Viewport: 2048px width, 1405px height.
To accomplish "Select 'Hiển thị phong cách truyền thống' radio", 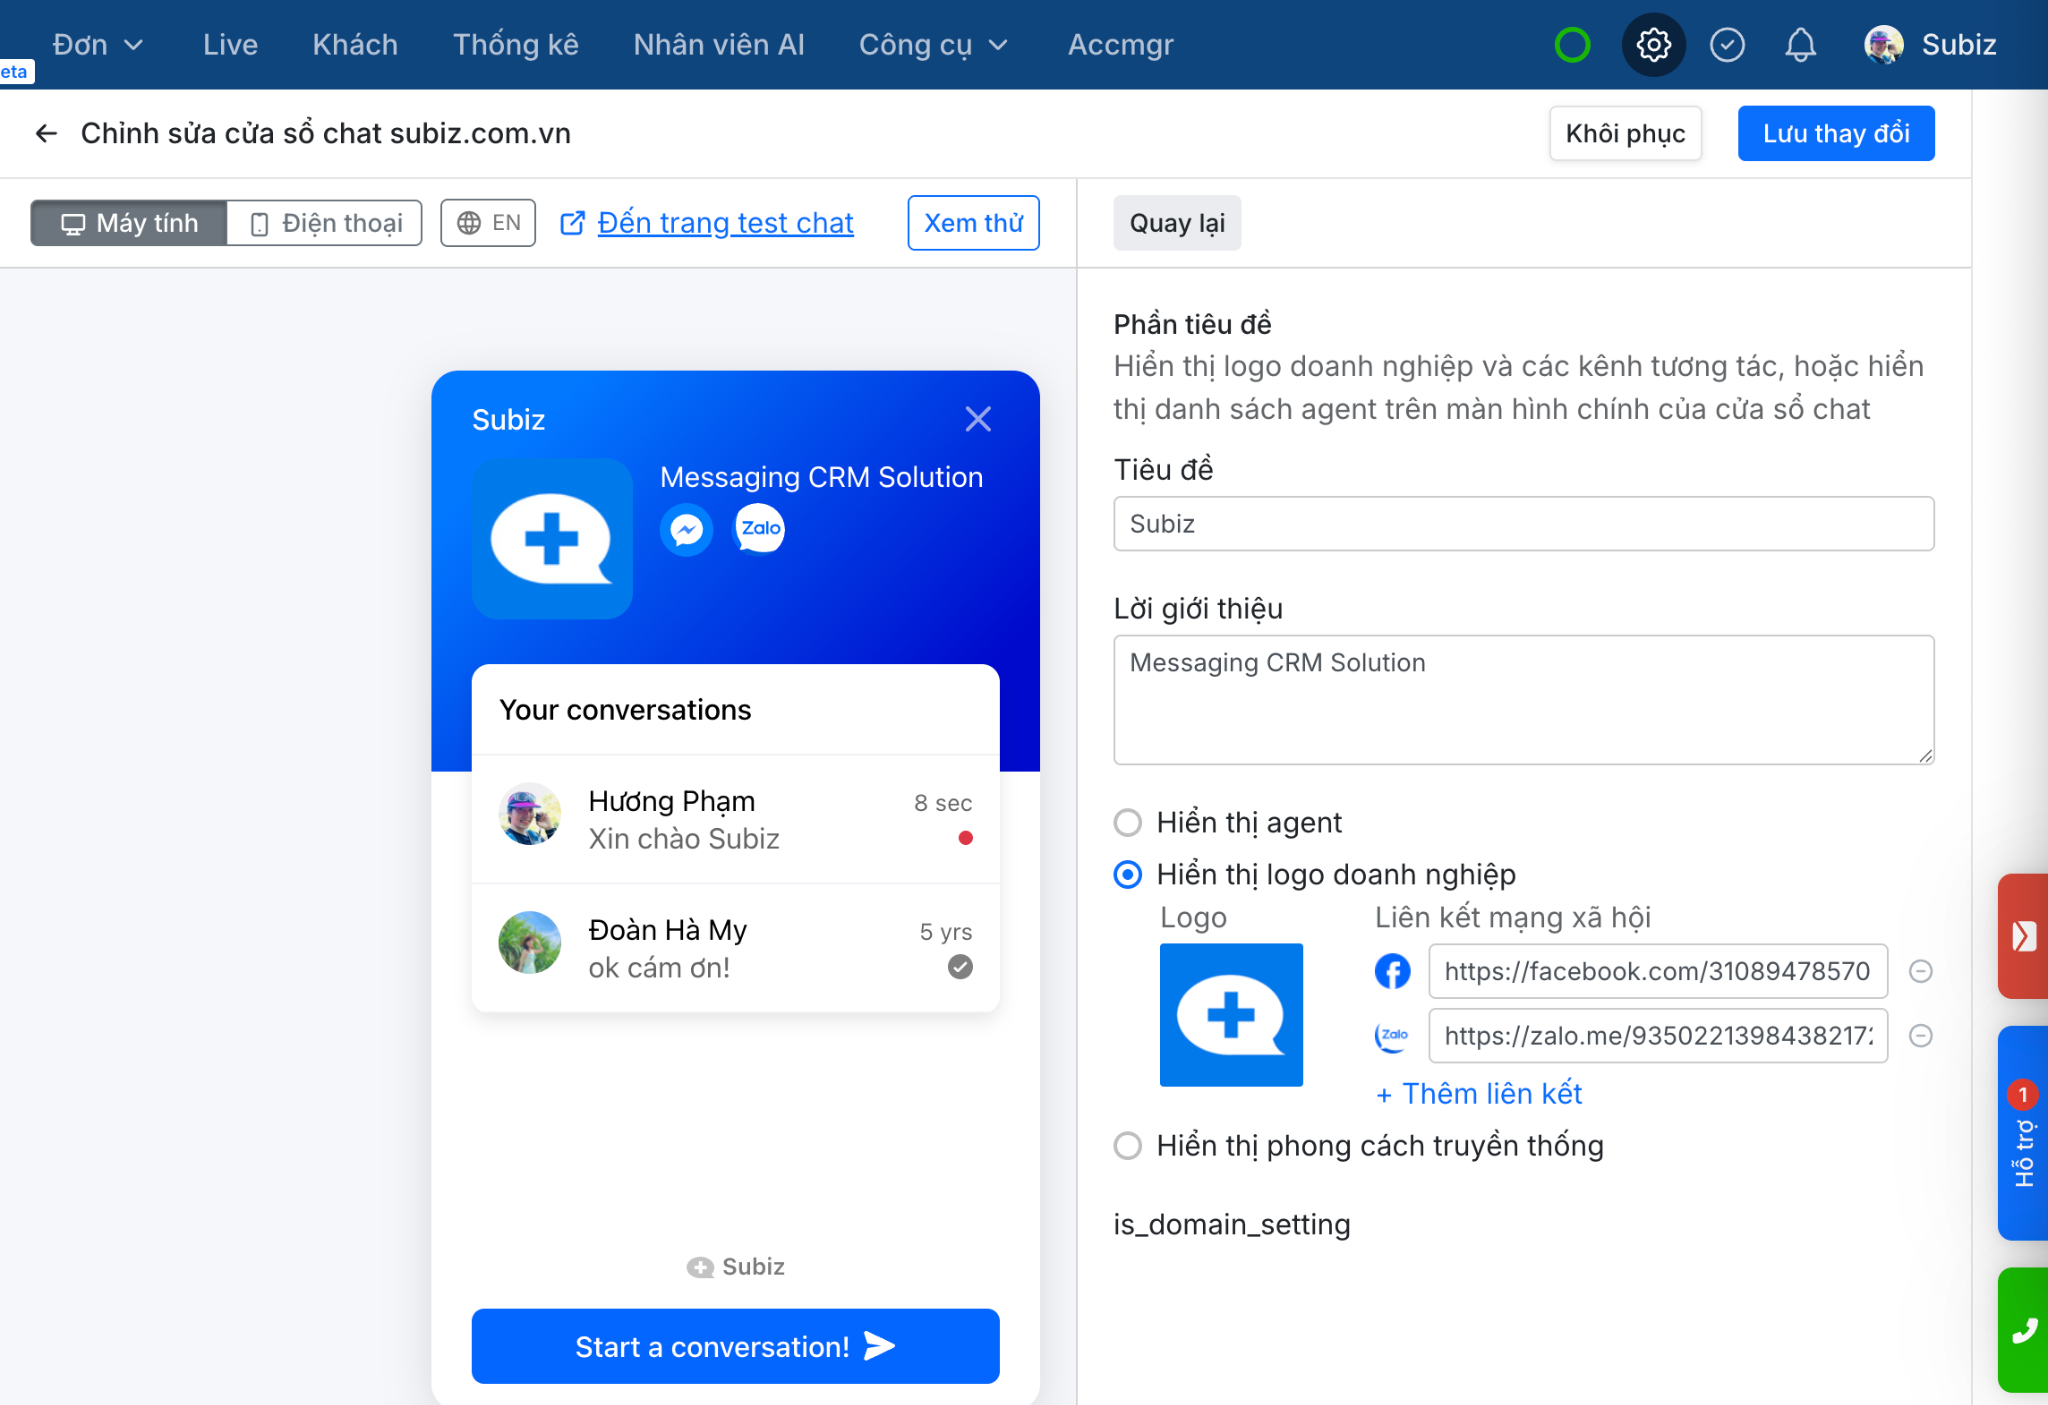I will click(1128, 1145).
